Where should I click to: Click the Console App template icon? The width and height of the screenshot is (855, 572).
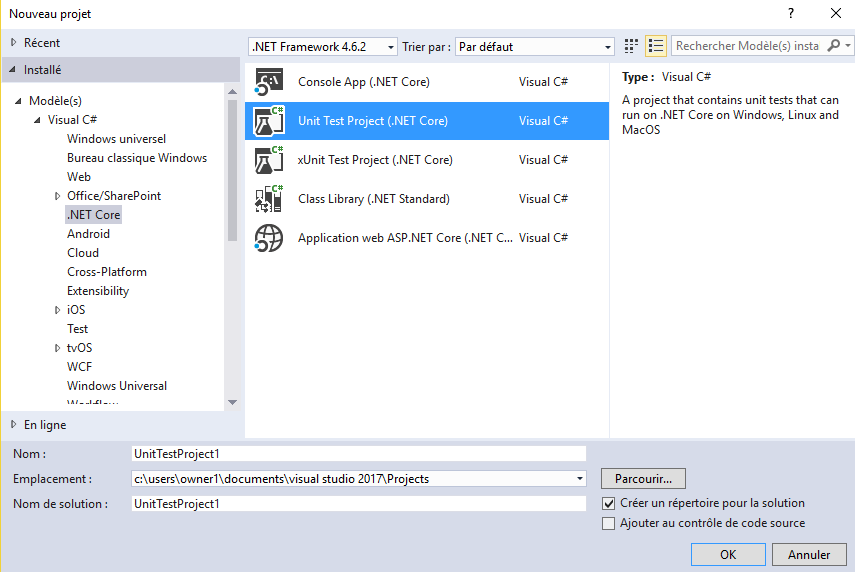tap(269, 82)
